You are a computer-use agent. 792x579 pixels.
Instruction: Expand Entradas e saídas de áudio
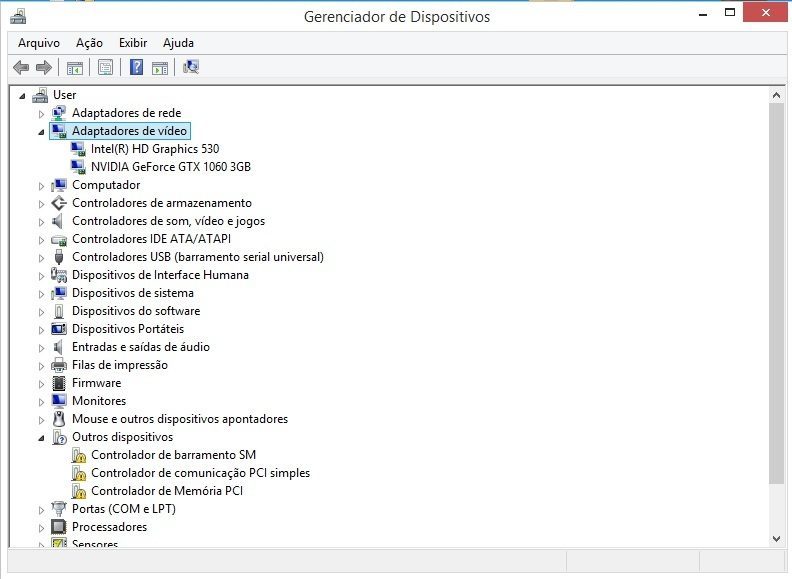point(41,348)
